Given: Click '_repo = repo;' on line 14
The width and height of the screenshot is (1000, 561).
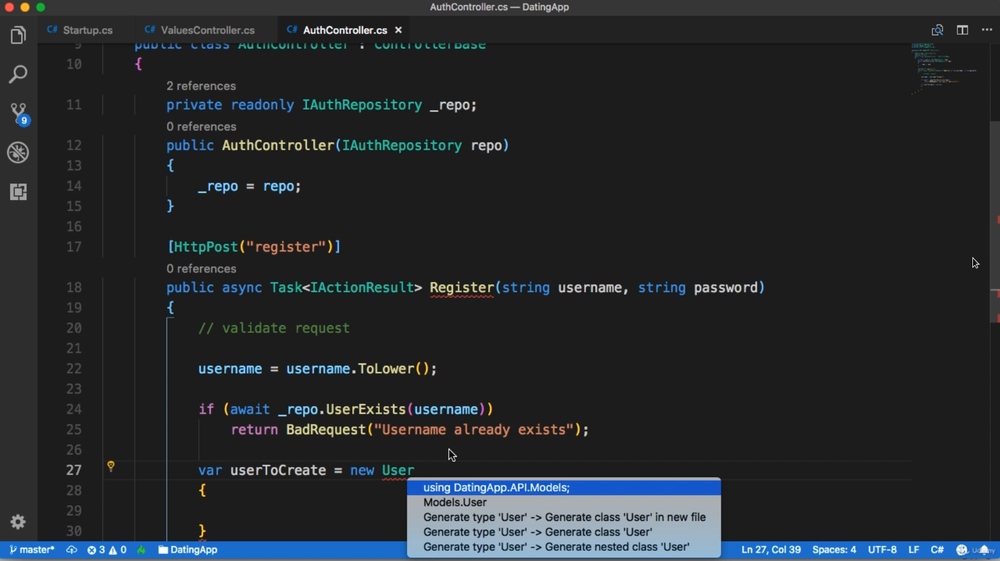Looking at the screenshot, I should pyautogui.click(x=249, y=187).
